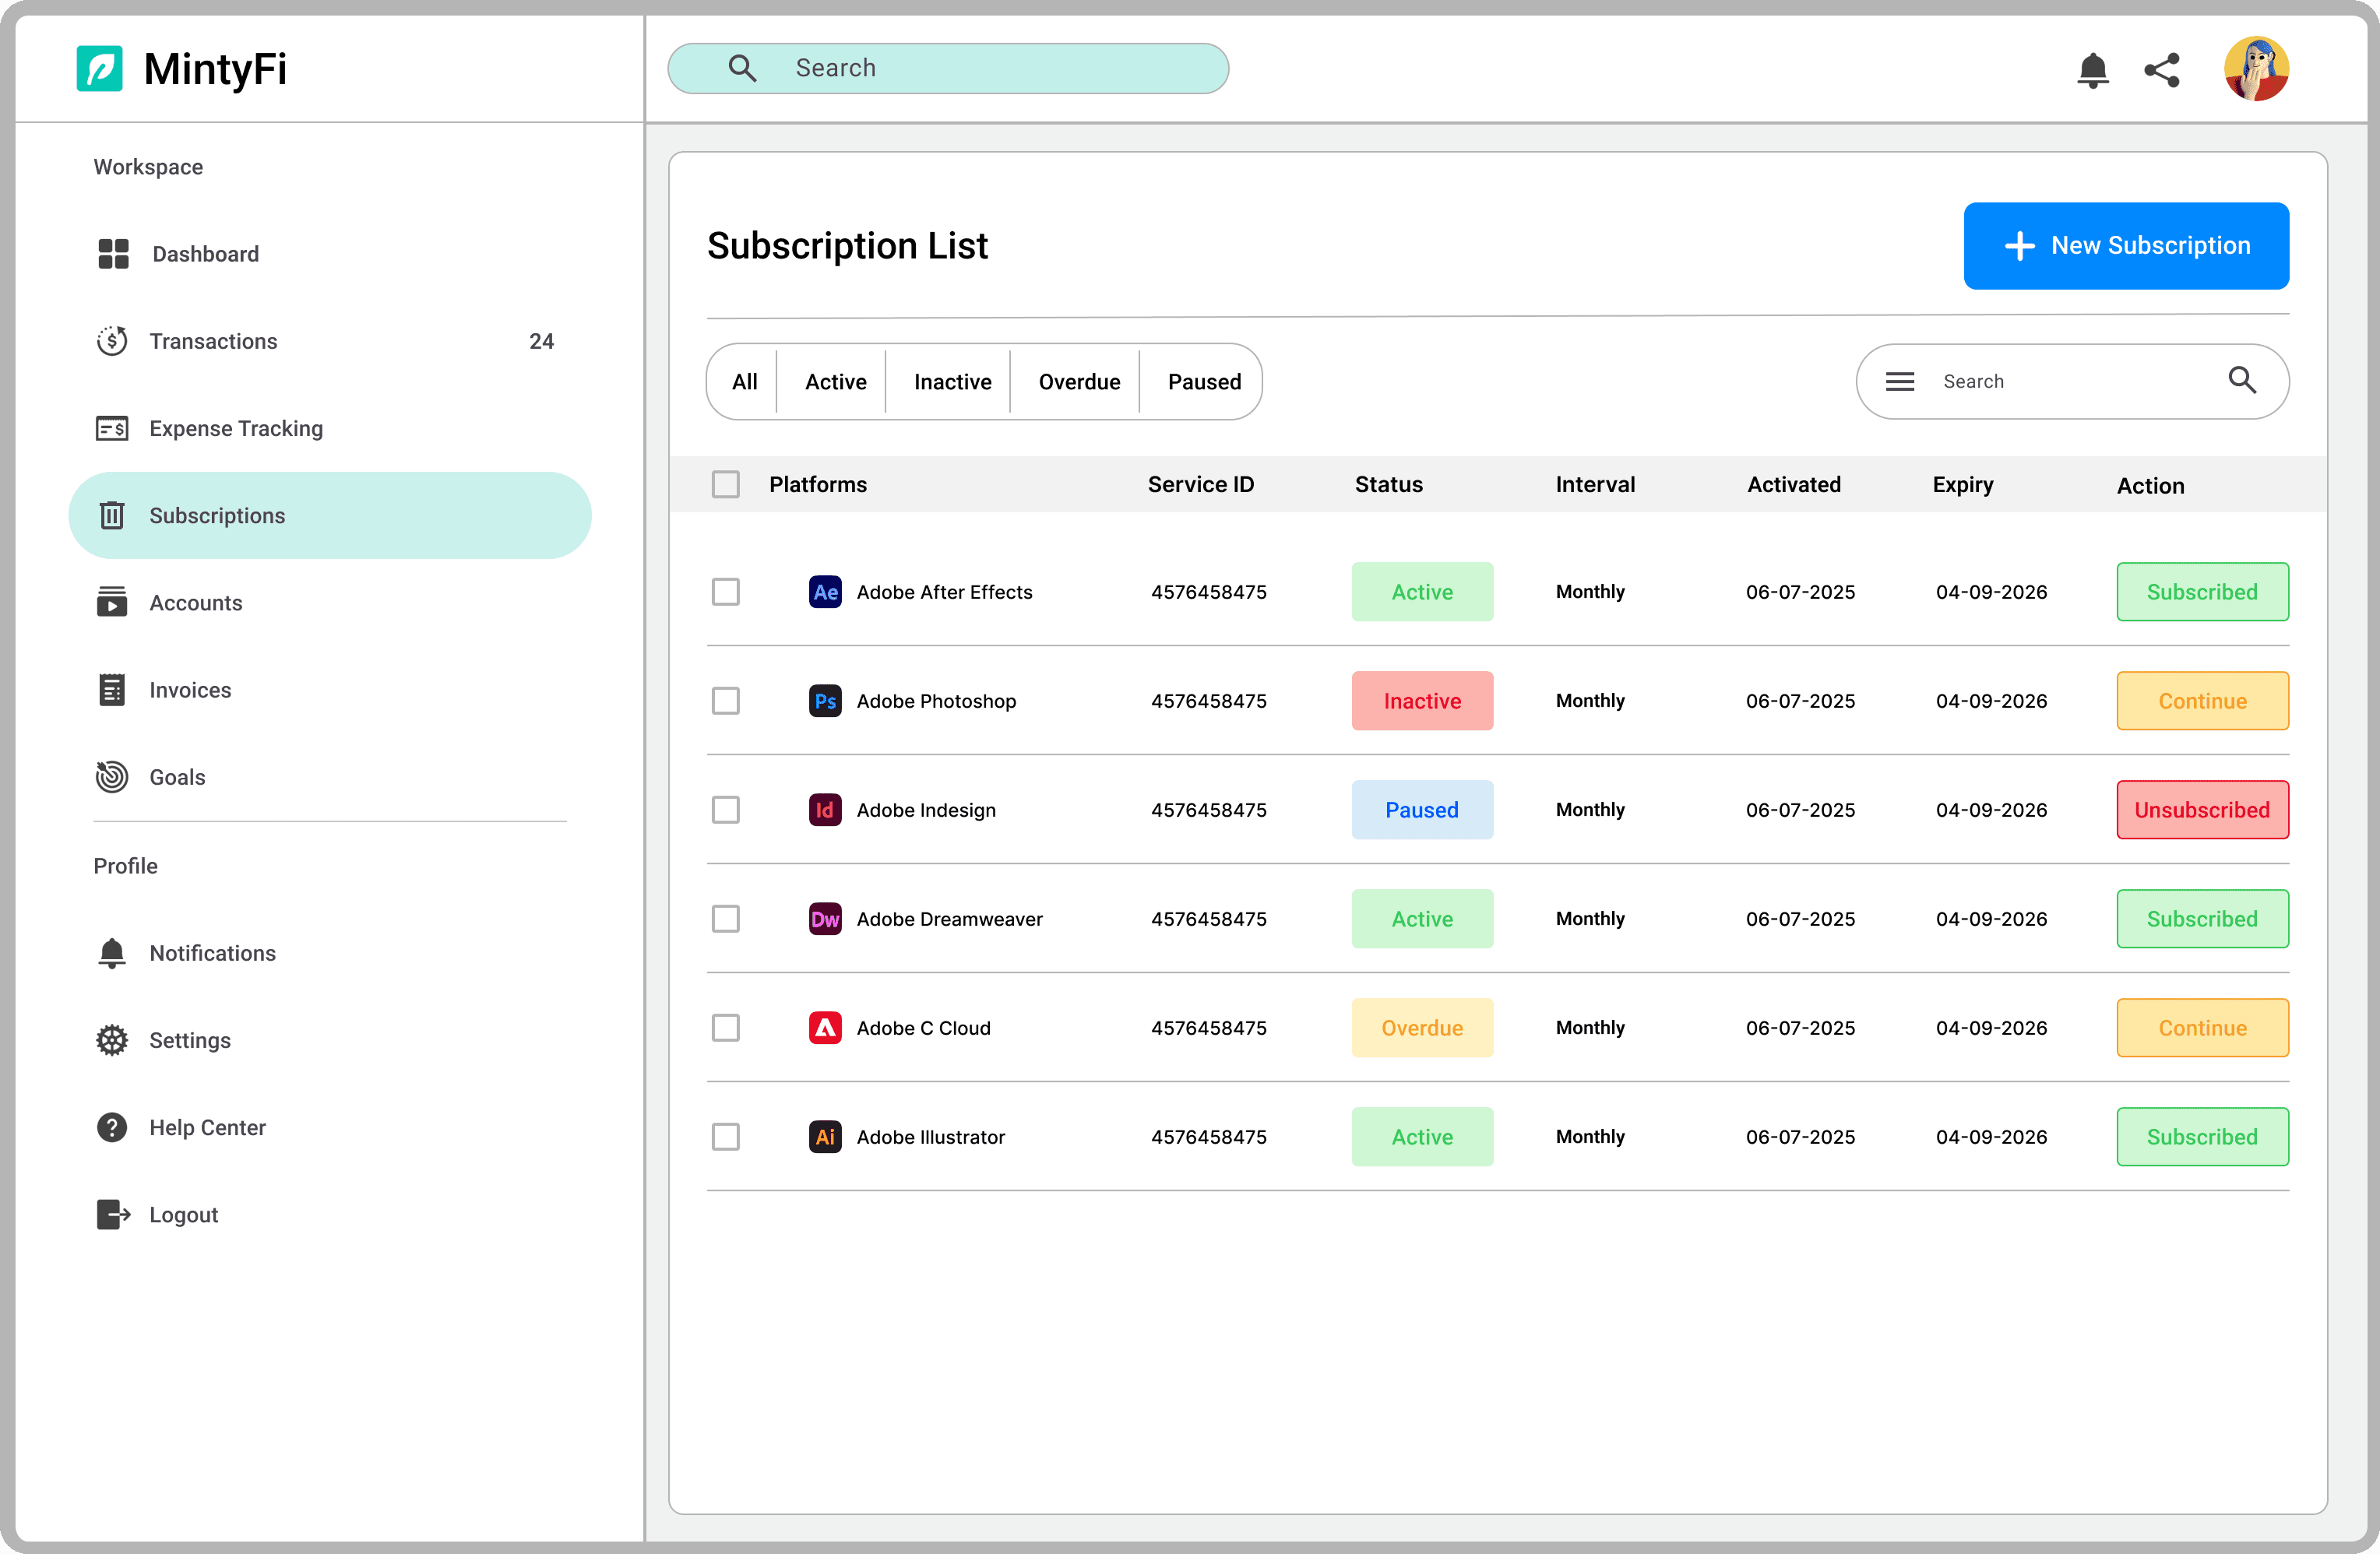
Task: Click the Expense Tracking icon
Action: click(112, 428)
